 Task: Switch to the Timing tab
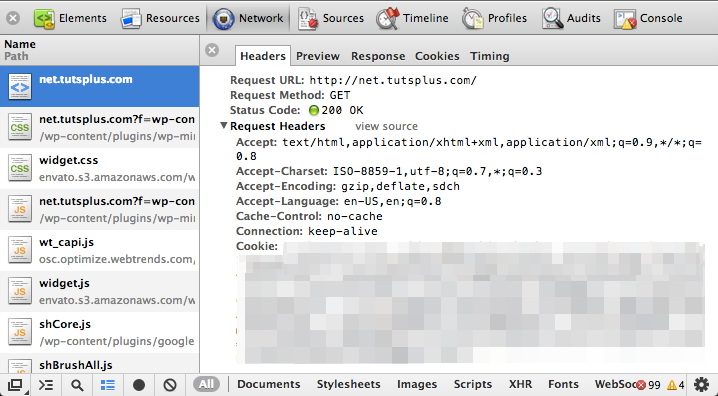coord(490,56)
